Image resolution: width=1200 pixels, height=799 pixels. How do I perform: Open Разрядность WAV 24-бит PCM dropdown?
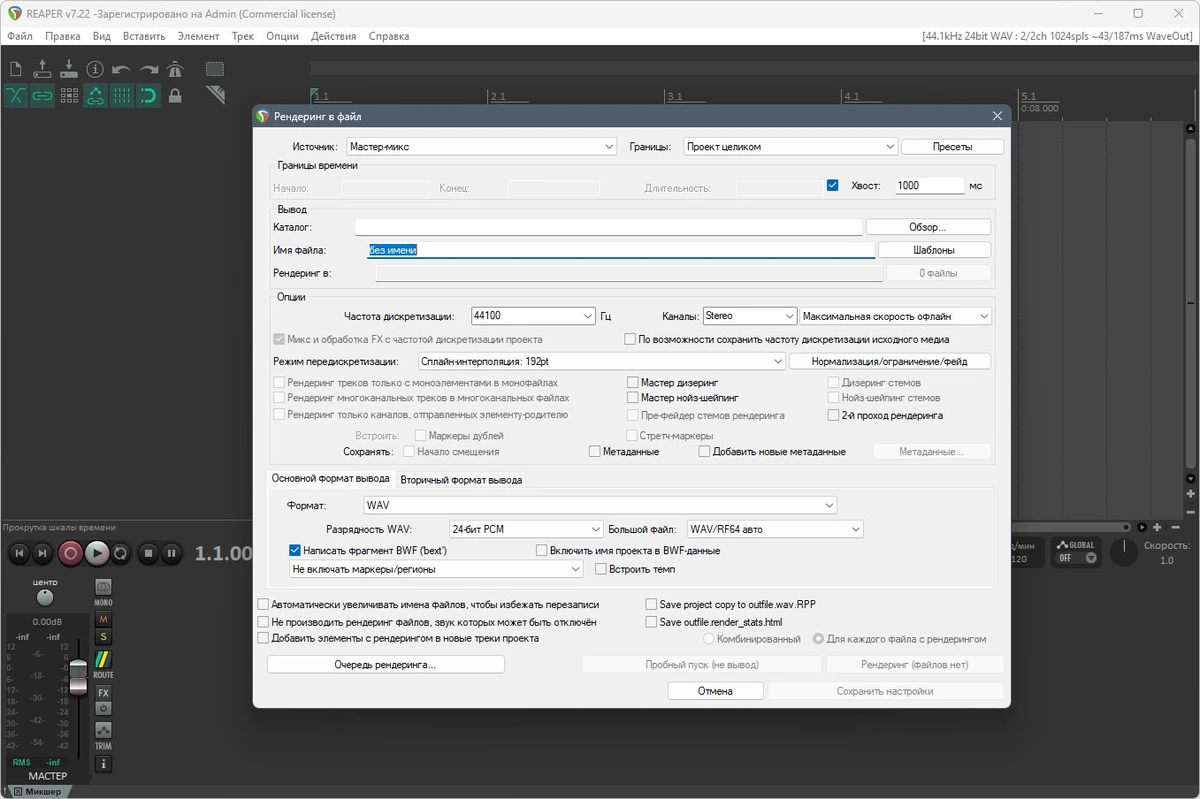tap(526, 529)
